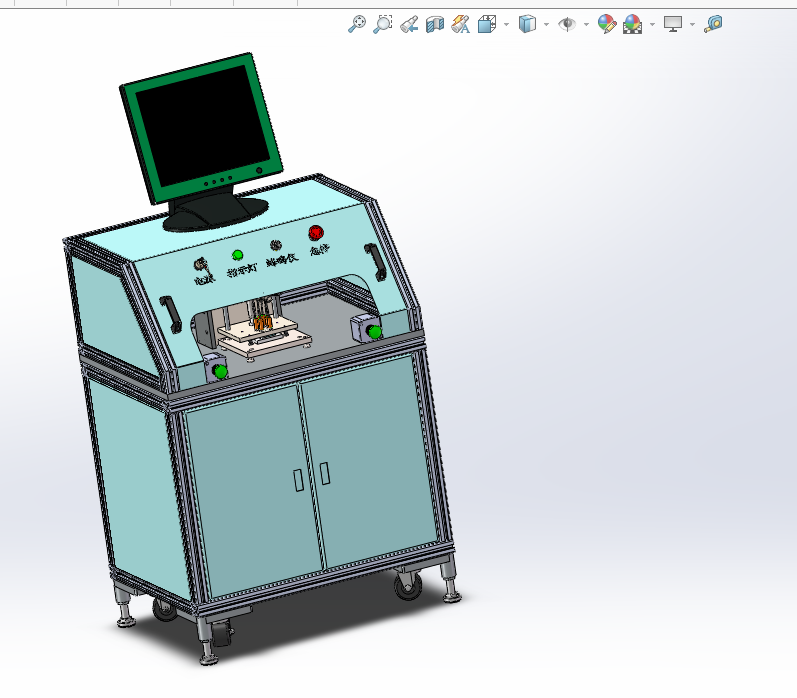
Task: Click the Display Style icon
Action: pos(528,24)
